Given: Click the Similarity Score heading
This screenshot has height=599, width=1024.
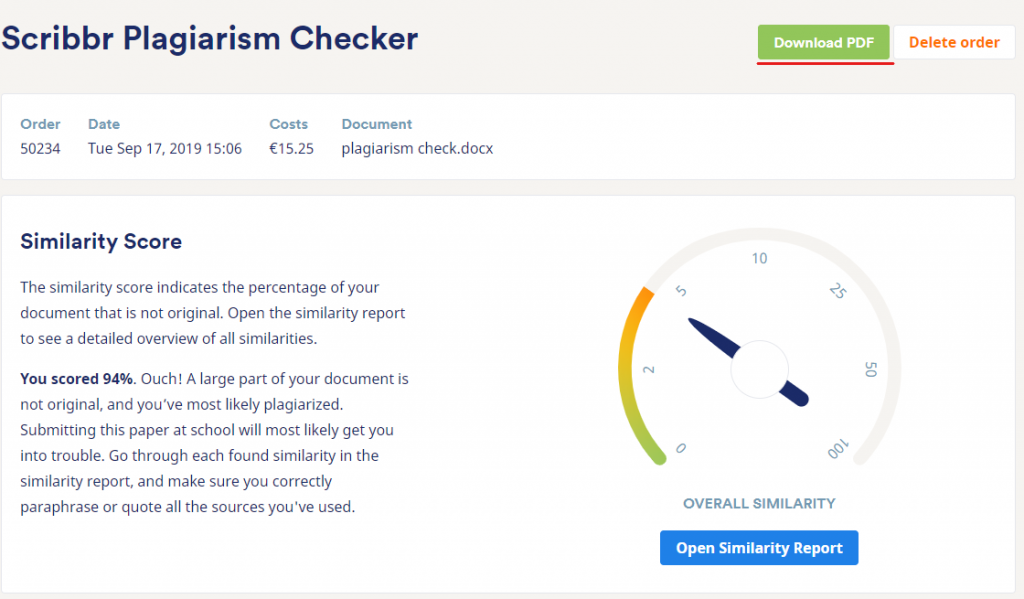Looking at the screenshot, I should 101,241.
